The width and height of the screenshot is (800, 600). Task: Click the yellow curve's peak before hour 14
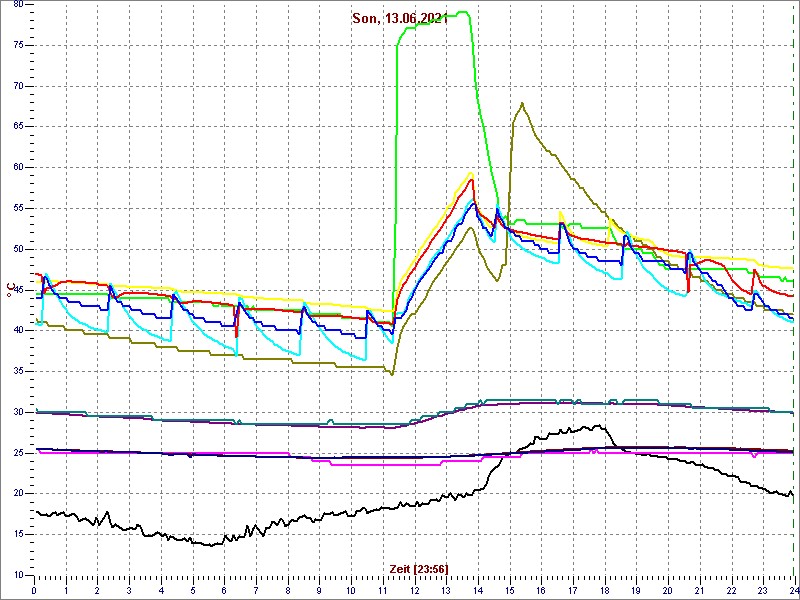coord(471,173)
